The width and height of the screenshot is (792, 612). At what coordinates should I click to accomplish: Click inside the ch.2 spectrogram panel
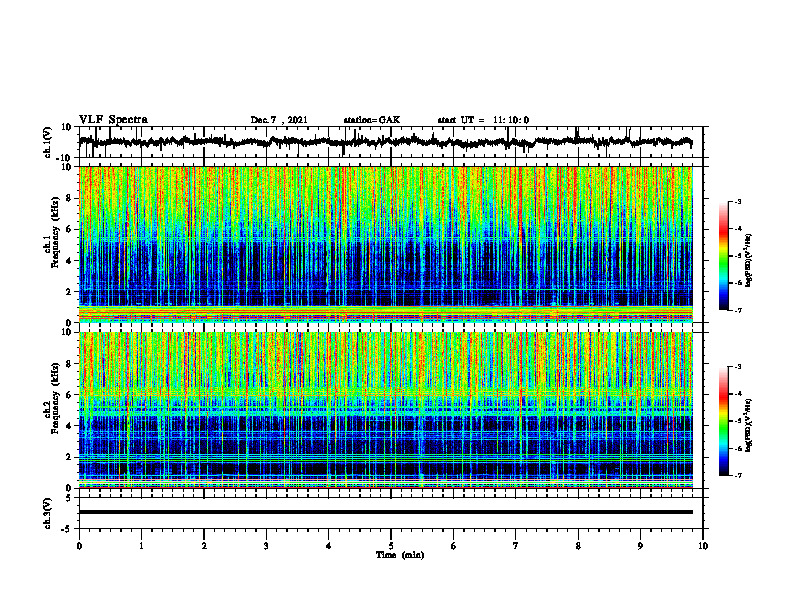[385, 410]
